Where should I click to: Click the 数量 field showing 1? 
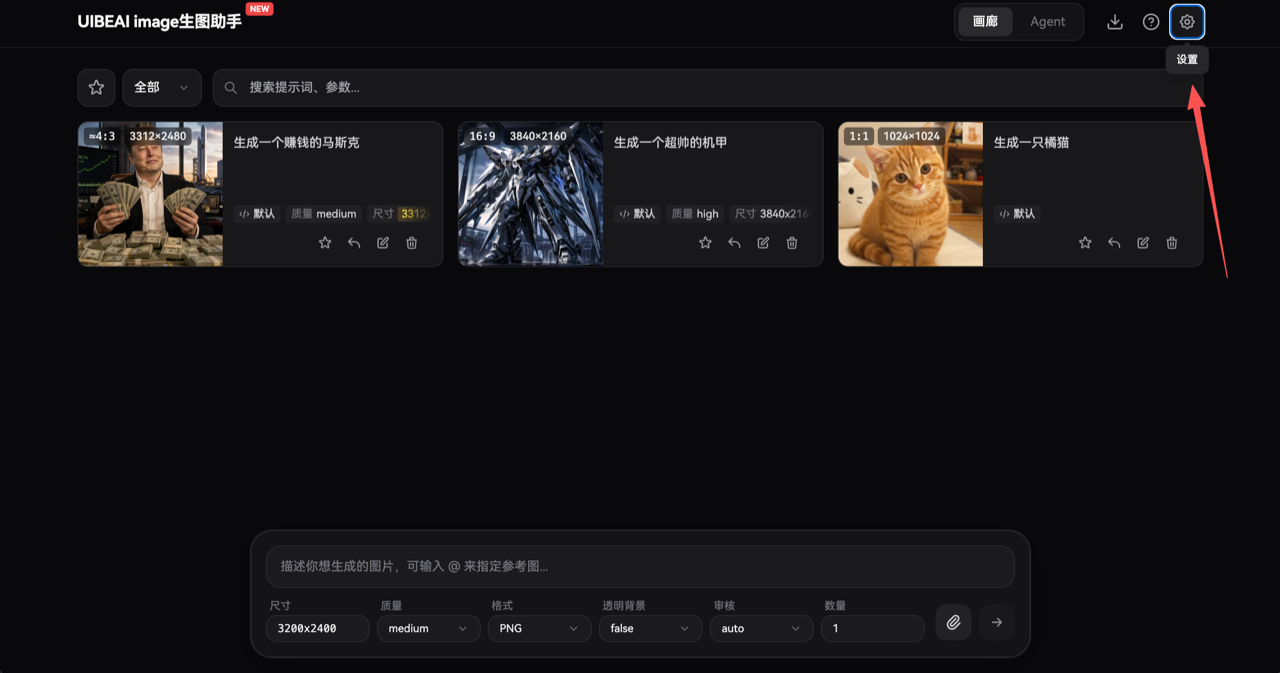pos(872,628)
